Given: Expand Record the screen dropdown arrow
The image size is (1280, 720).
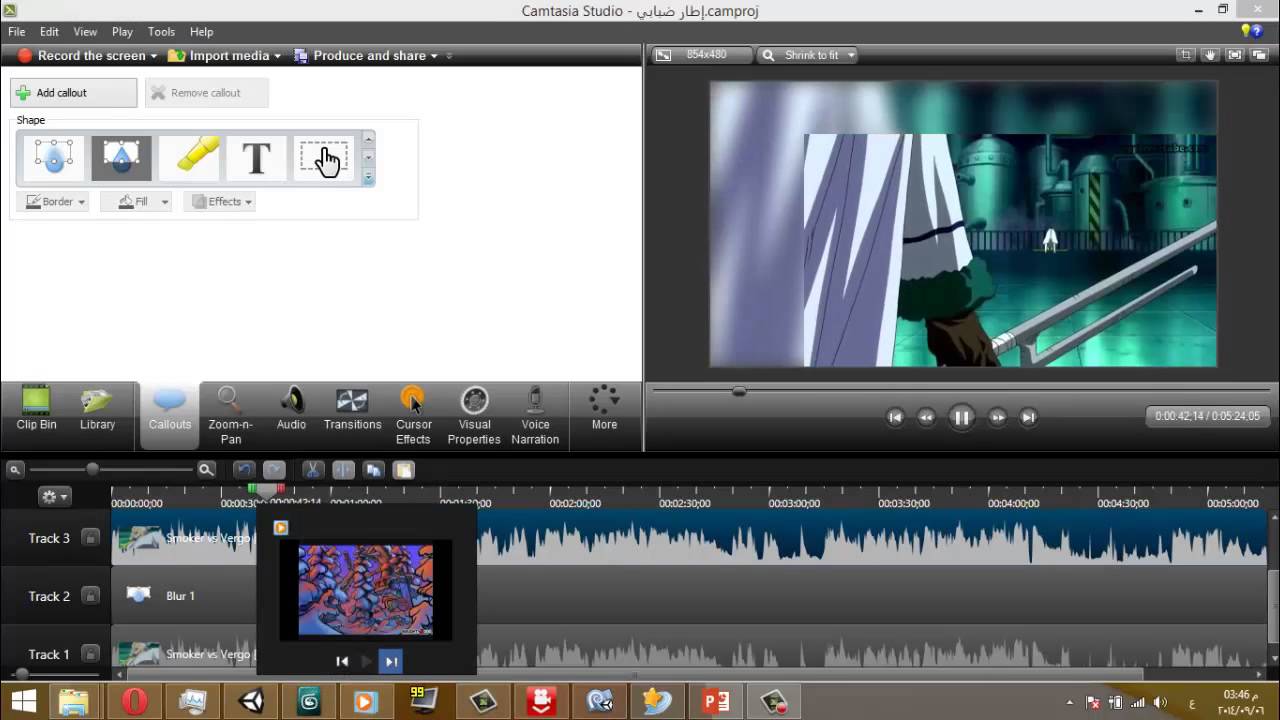Looking at the screenshot, I should pos(154,56).
